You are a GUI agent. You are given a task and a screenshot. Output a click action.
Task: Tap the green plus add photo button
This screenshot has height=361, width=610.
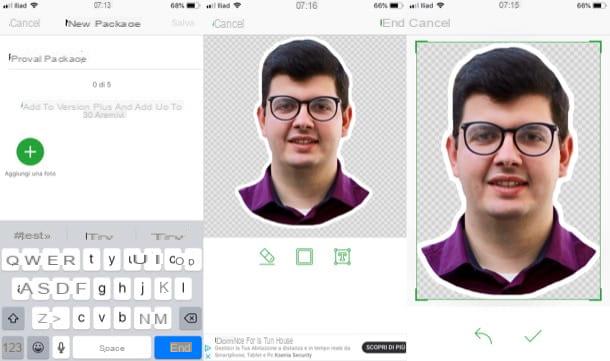[x=30, y=152]
